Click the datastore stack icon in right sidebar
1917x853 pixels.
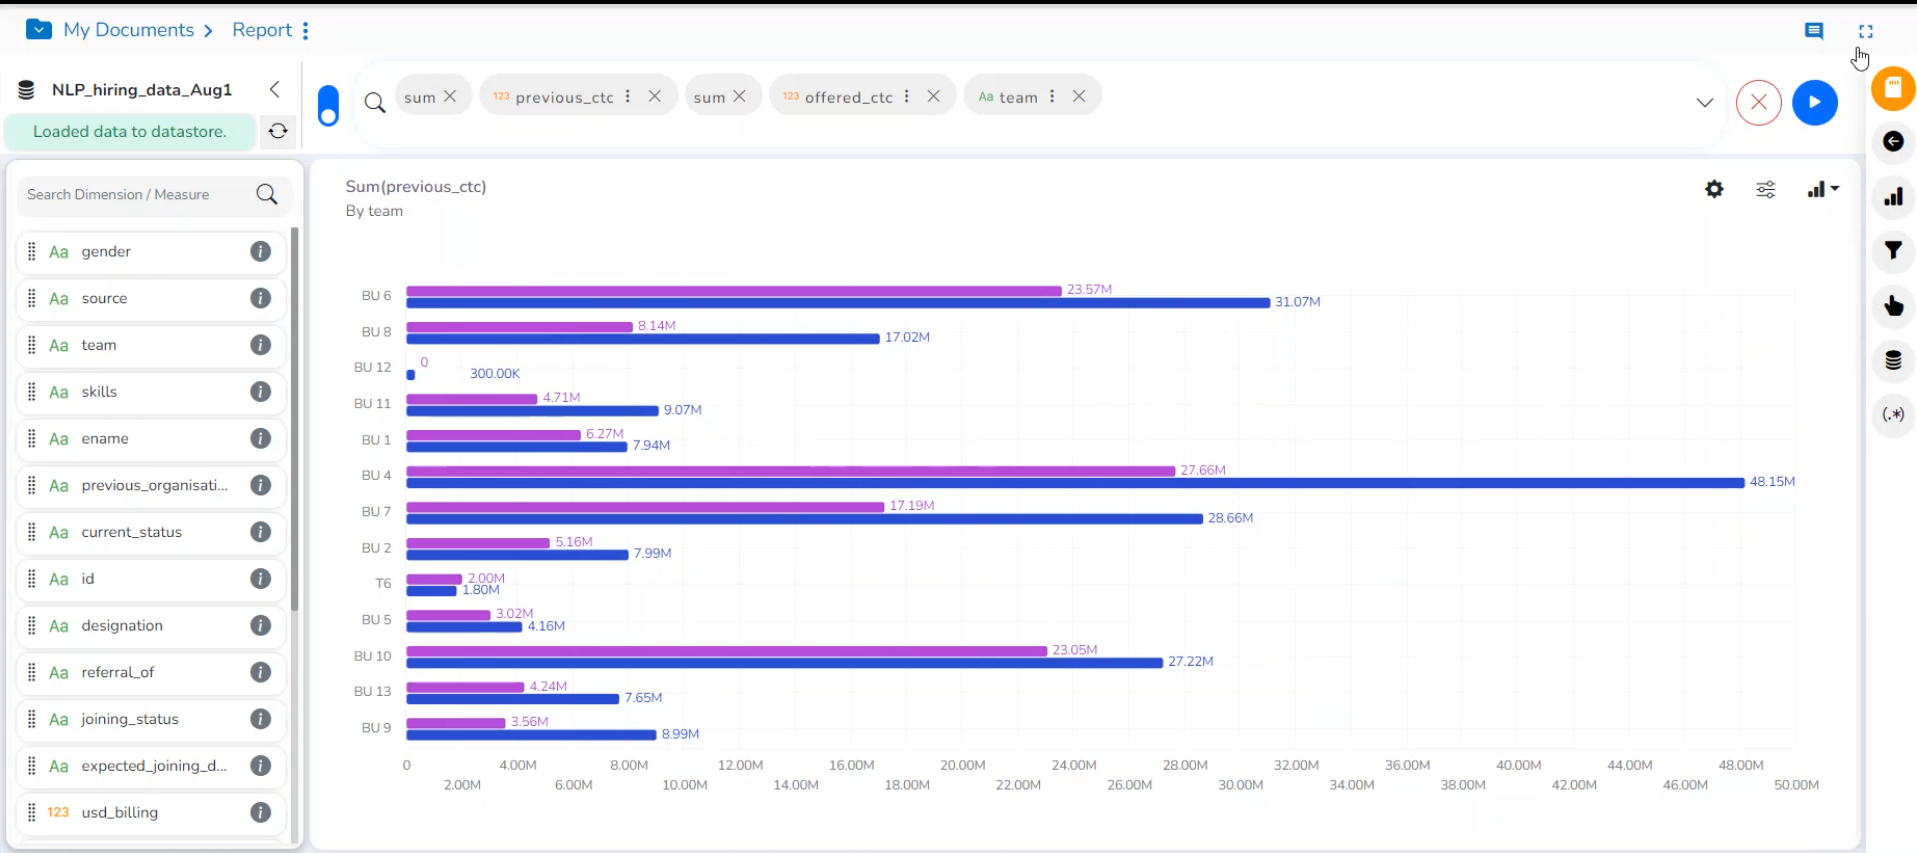[x=1893, y=360]
